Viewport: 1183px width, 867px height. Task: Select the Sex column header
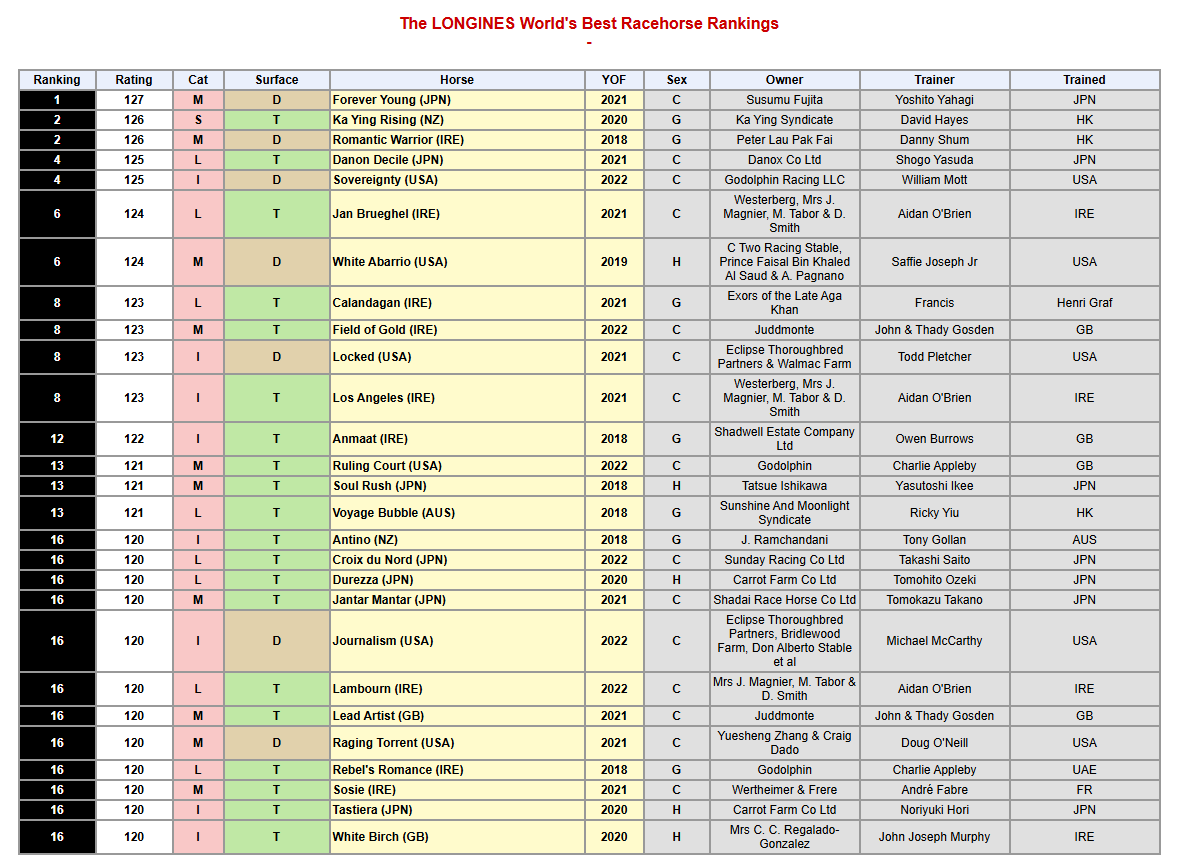[x=677, y=80]
